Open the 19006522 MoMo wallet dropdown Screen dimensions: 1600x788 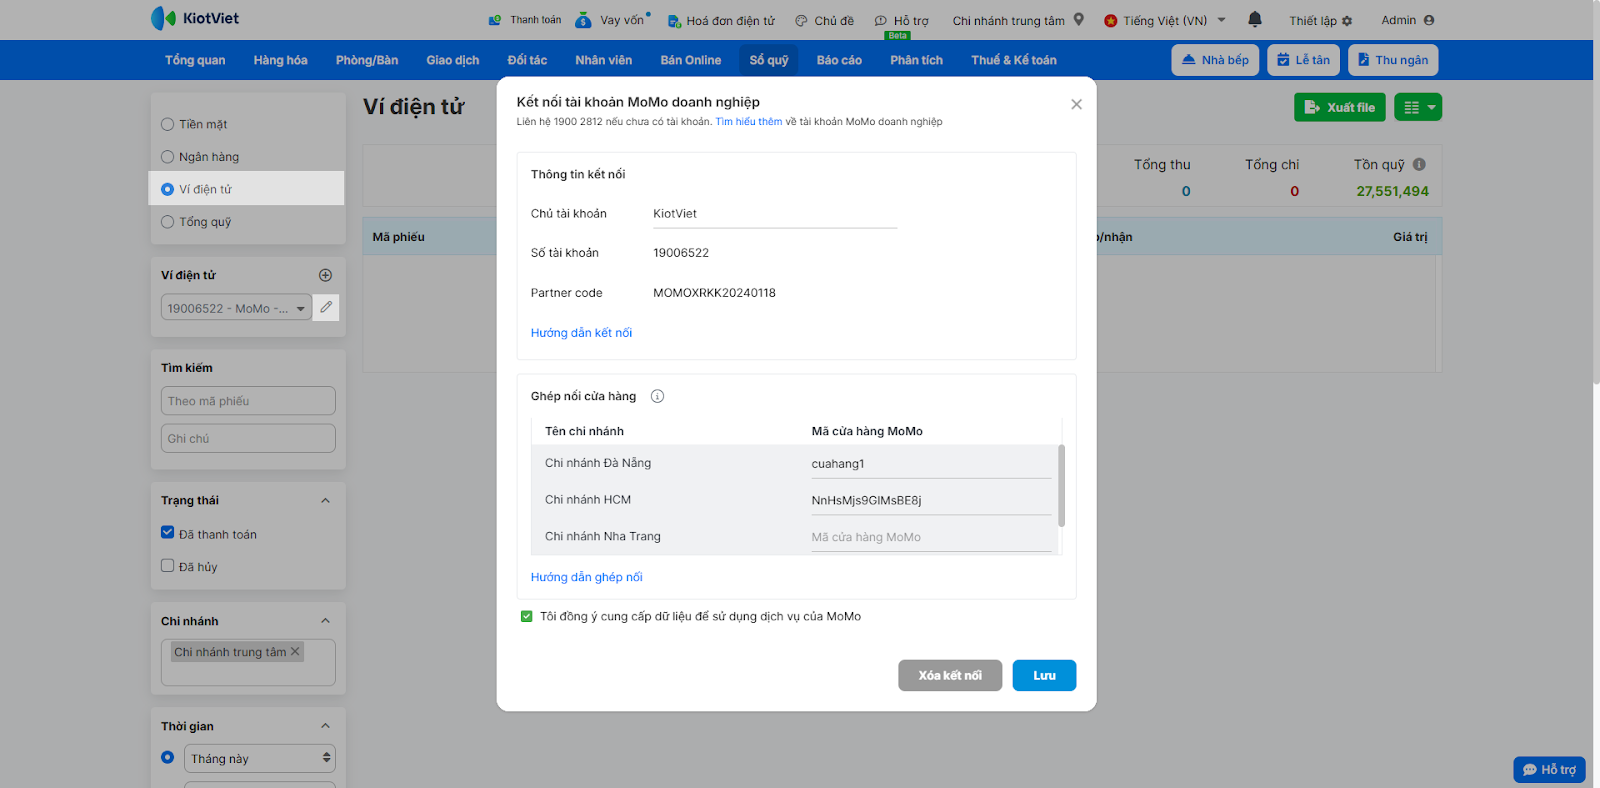(x=236, y=308)
